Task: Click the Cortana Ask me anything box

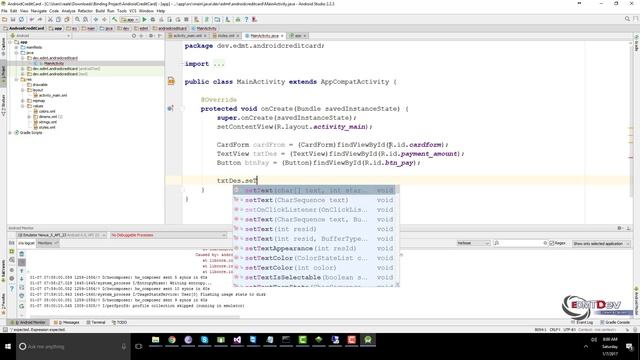Action: point(73,347)
